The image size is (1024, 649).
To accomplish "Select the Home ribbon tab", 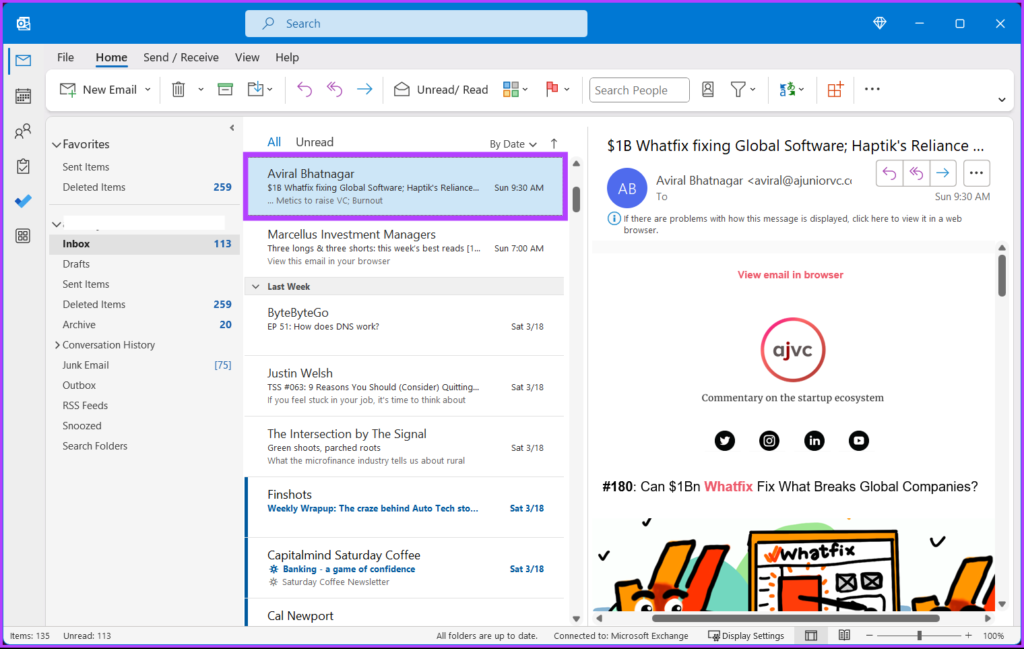I will click(111, 57).
